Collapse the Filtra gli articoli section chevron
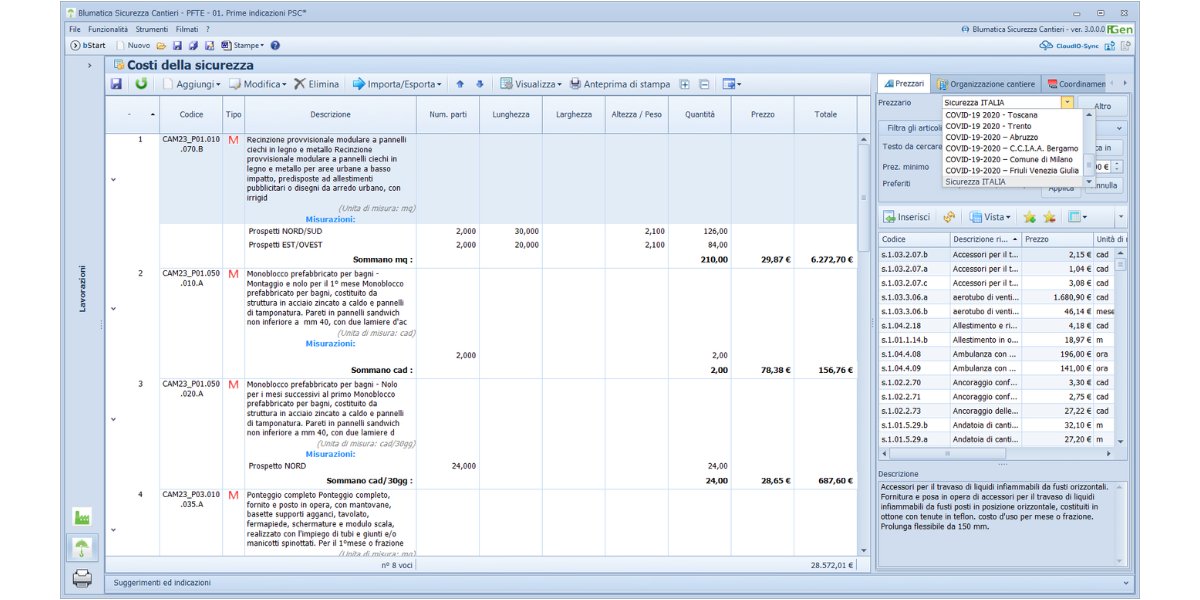Viewport: 1200px width, 600px height. click(x=1118, y=128)
